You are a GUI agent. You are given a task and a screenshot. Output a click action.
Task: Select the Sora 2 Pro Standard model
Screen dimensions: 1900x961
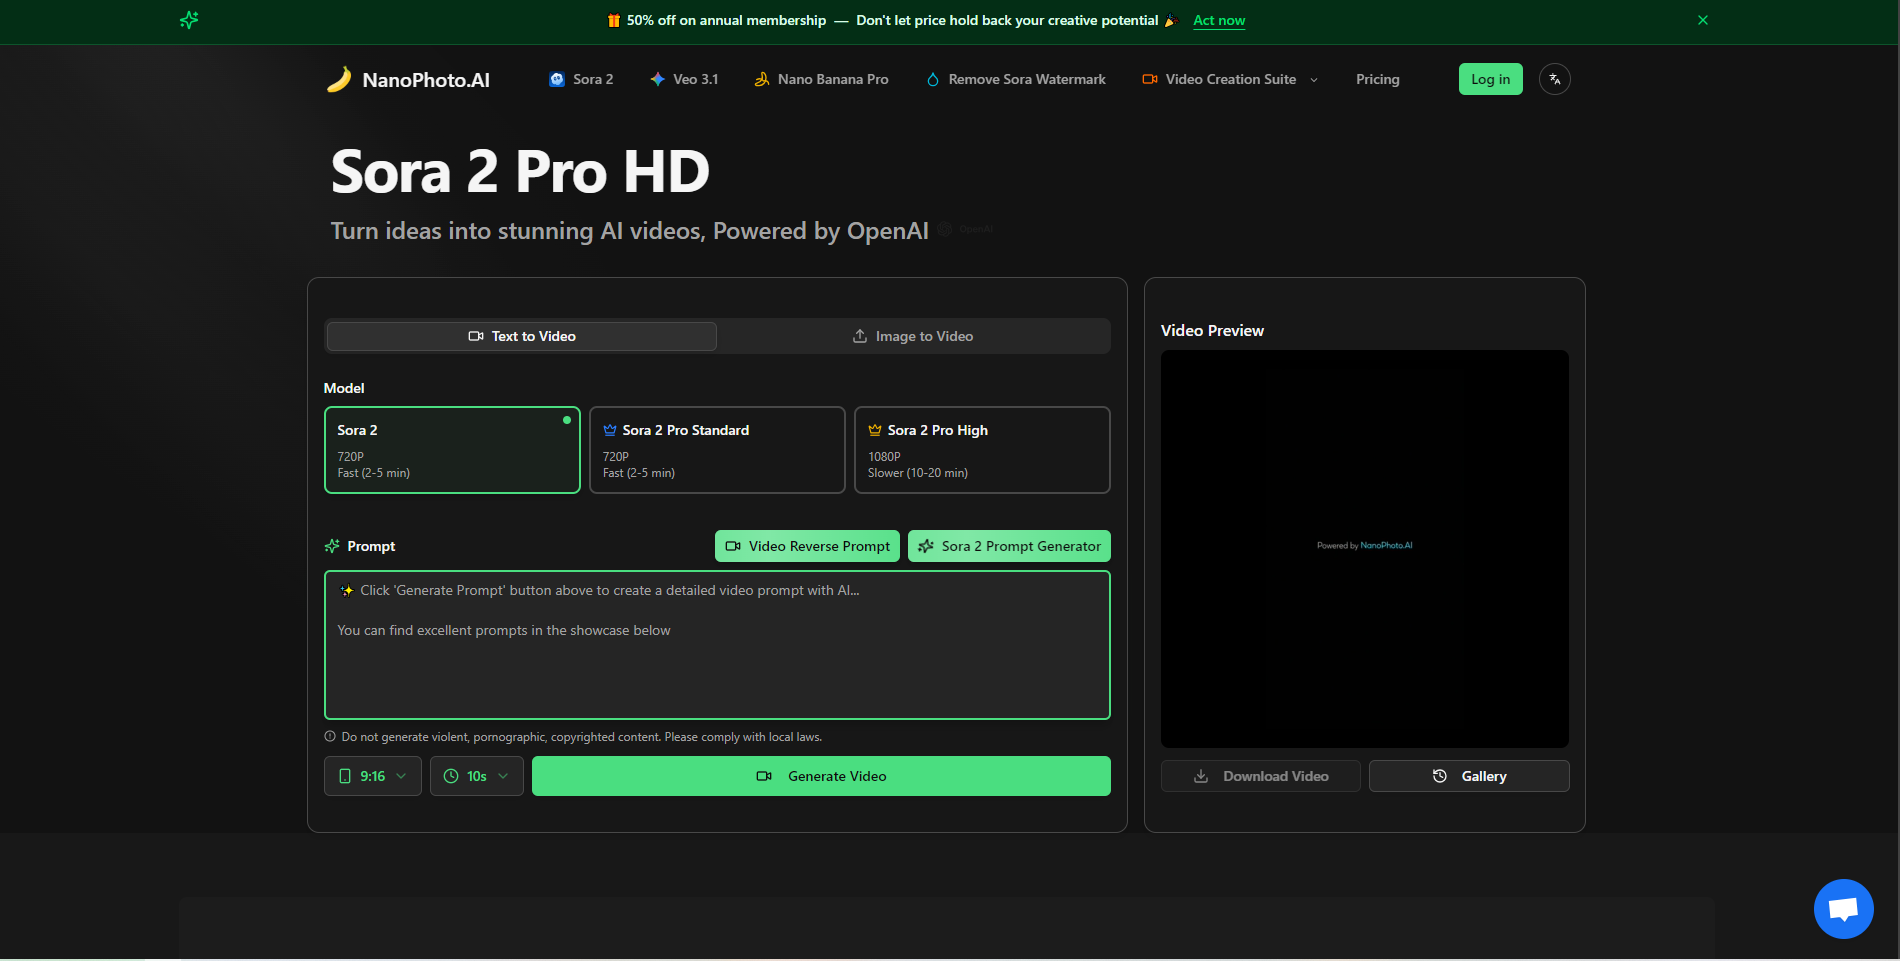tap(717, 450)
